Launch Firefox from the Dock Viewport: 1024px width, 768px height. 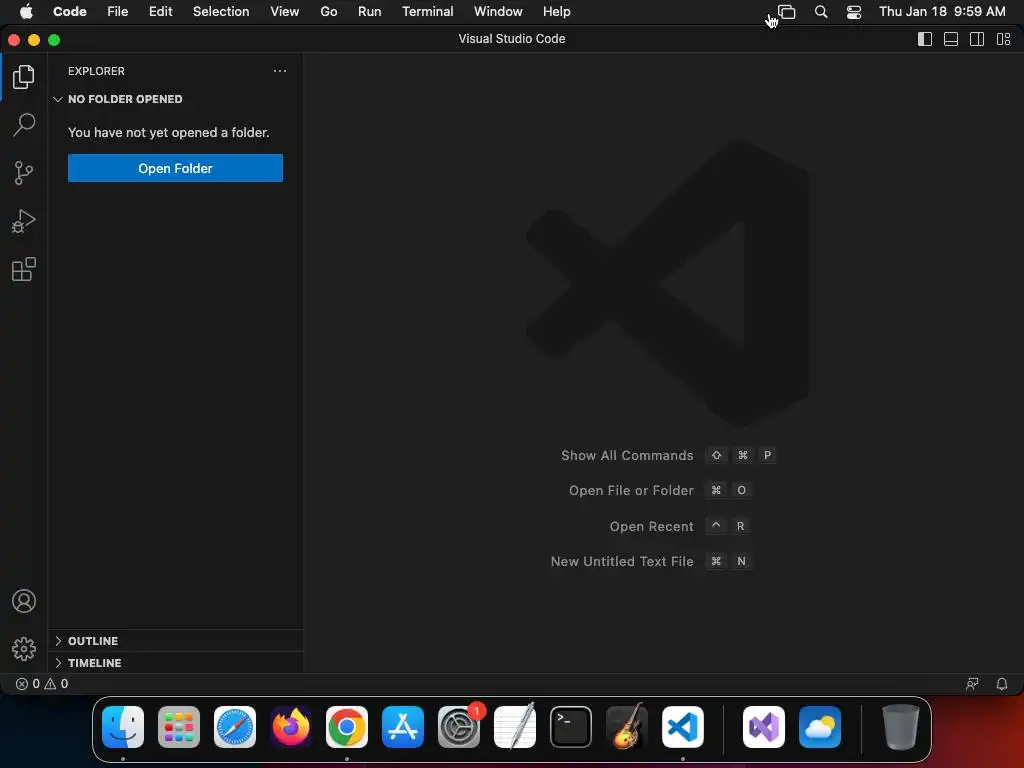click(291, 727)
